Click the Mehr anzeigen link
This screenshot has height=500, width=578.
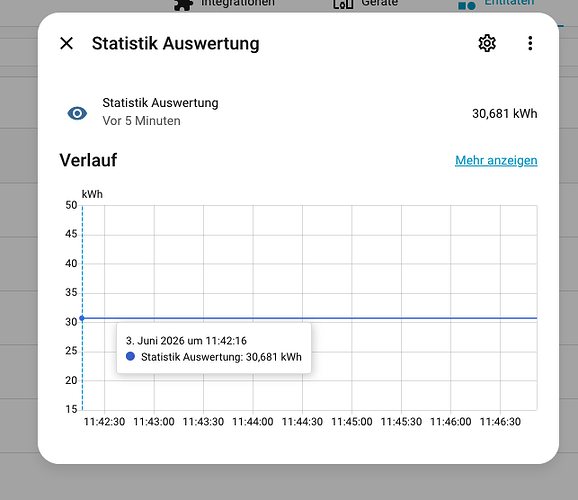pos(496,160)
